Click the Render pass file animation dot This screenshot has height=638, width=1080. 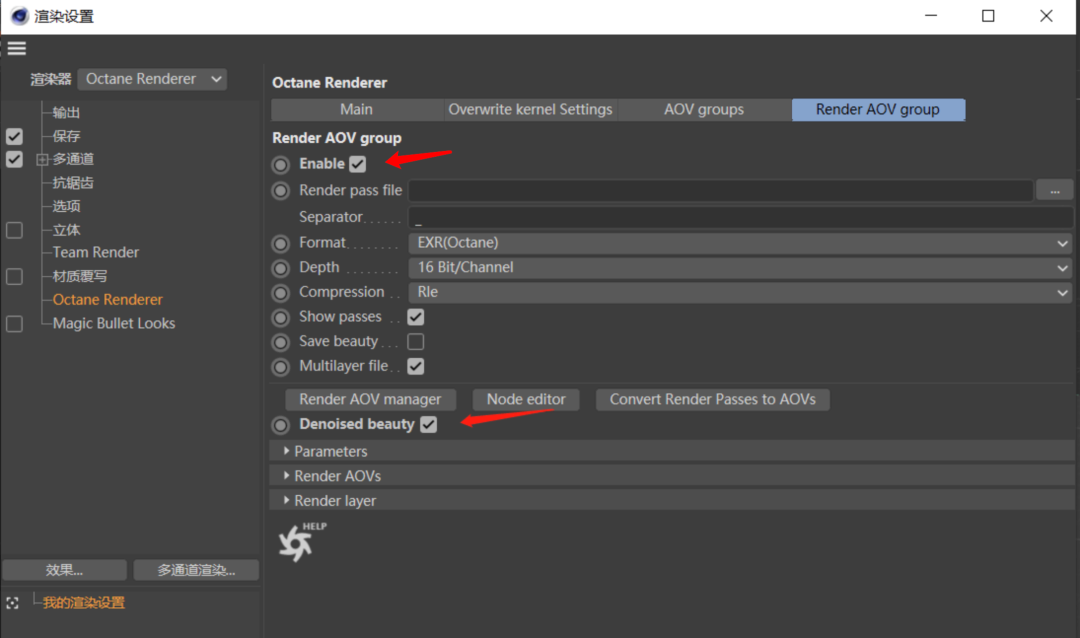click(280, 191)
